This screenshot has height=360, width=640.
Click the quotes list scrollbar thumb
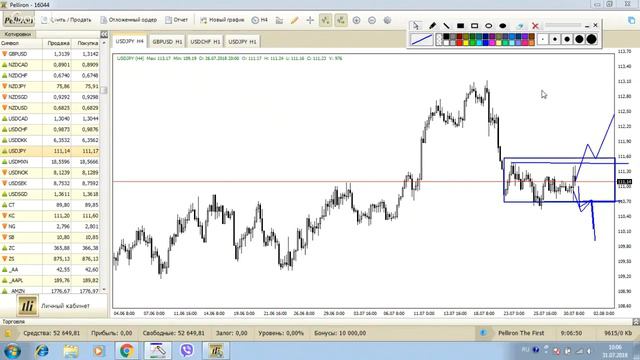coord(104,90)
